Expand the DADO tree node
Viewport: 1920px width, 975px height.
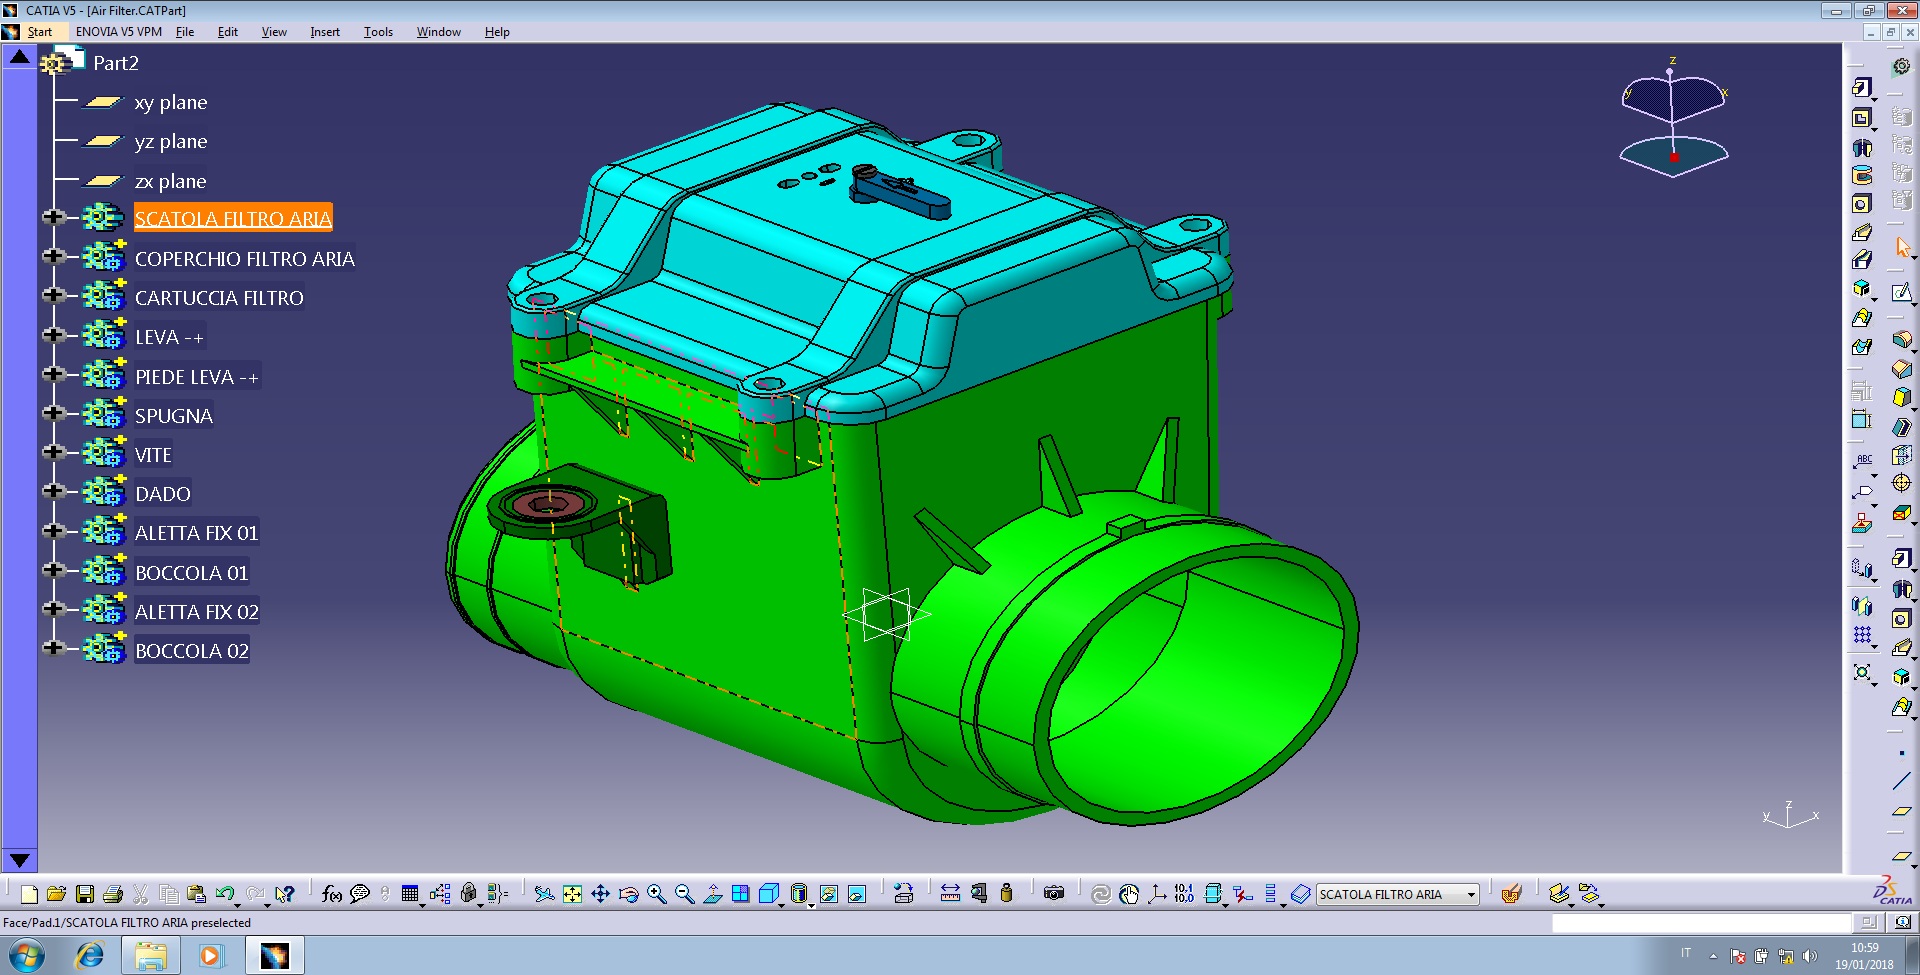54,492
